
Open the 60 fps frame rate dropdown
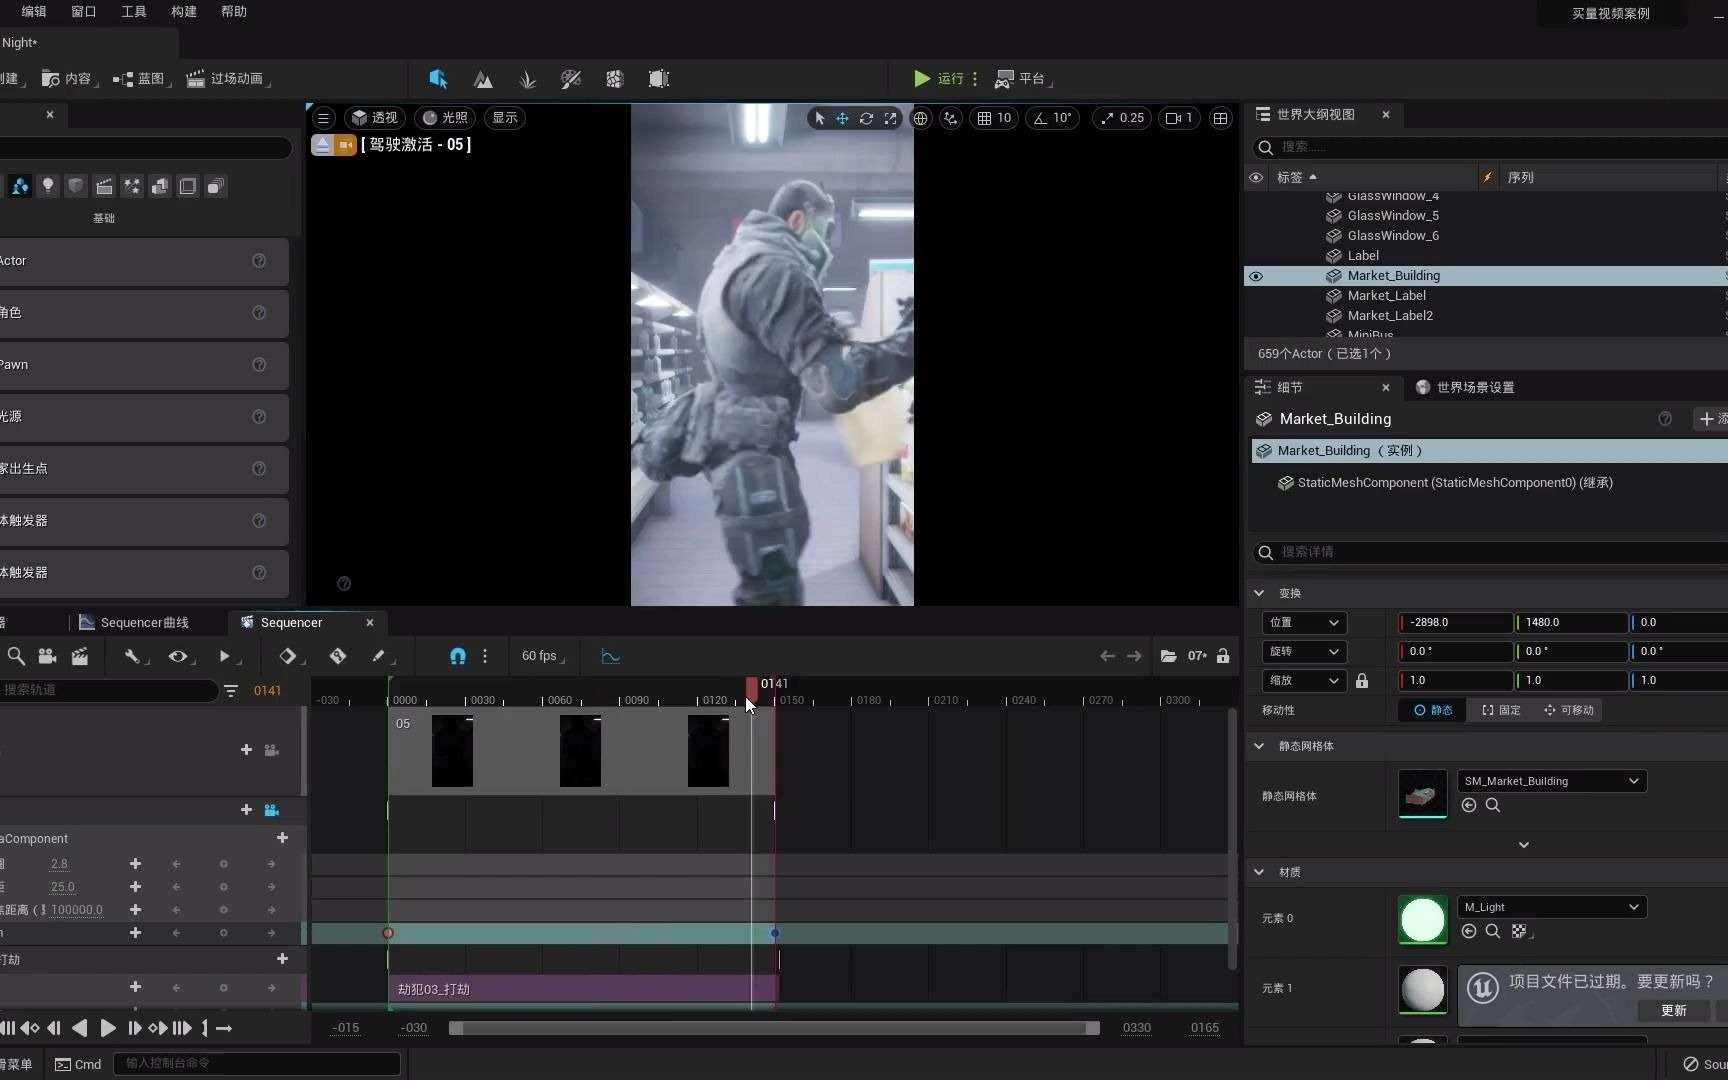[x=542, y=657]
